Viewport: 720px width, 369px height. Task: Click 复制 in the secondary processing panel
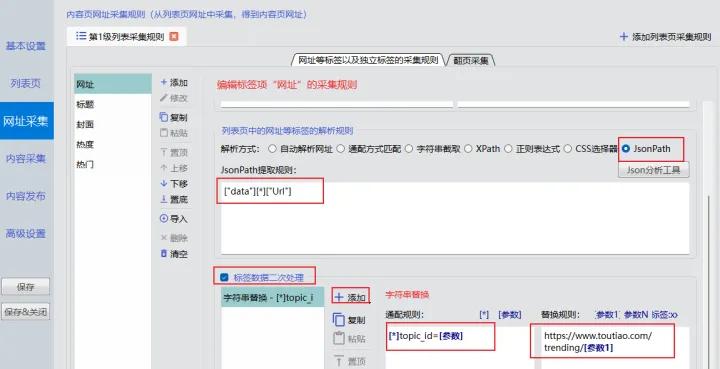[x=349, y=320]
